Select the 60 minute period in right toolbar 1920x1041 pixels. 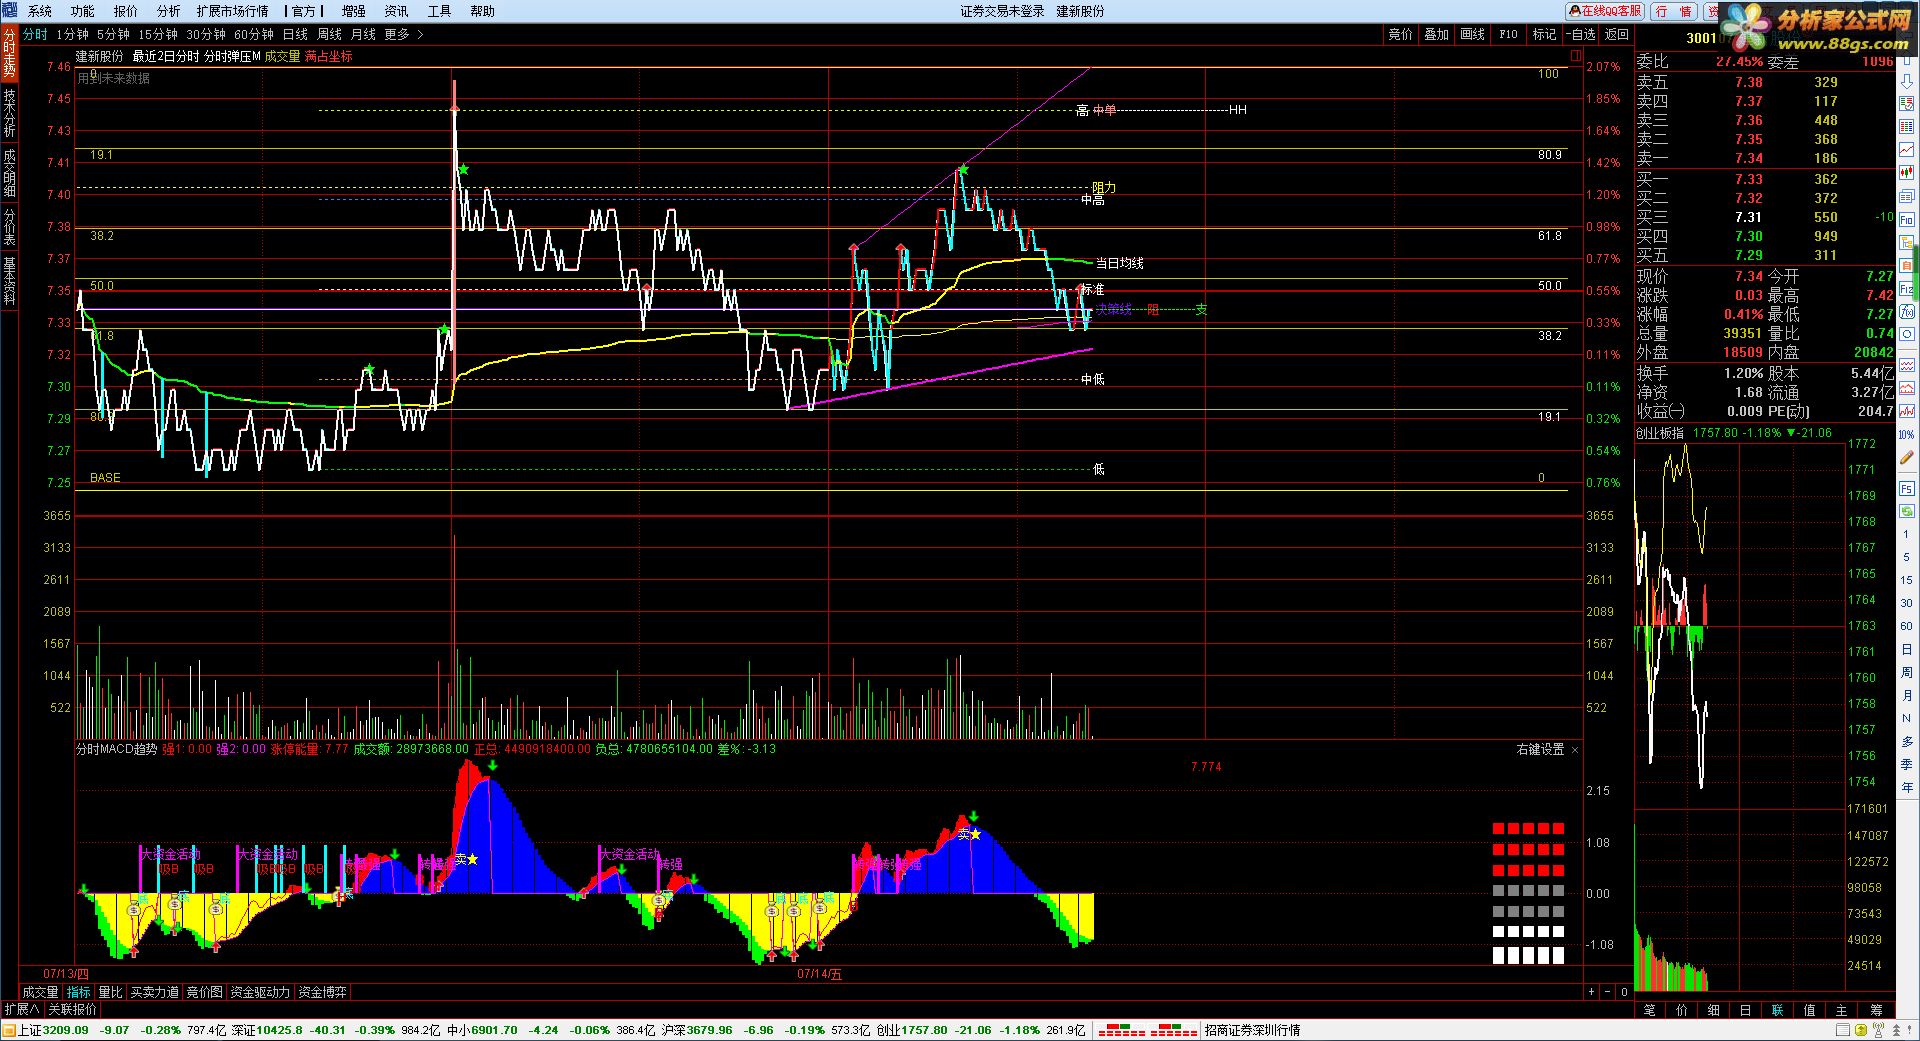[x=1907, y=626]
